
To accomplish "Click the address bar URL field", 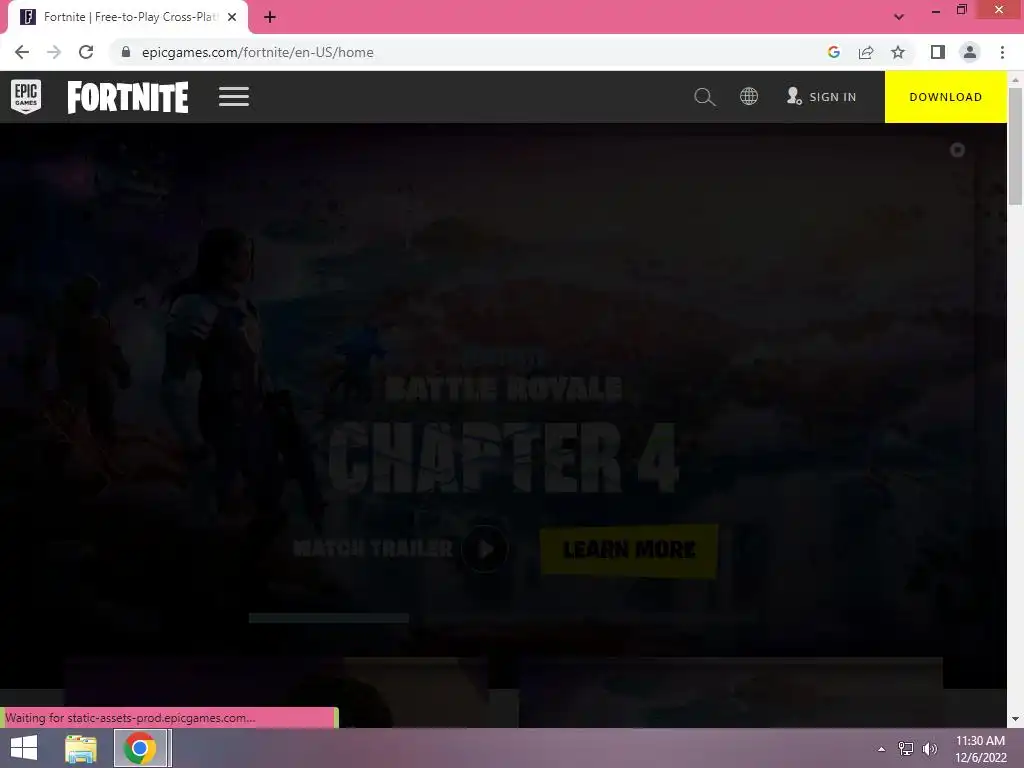I will tap(470, 52).
